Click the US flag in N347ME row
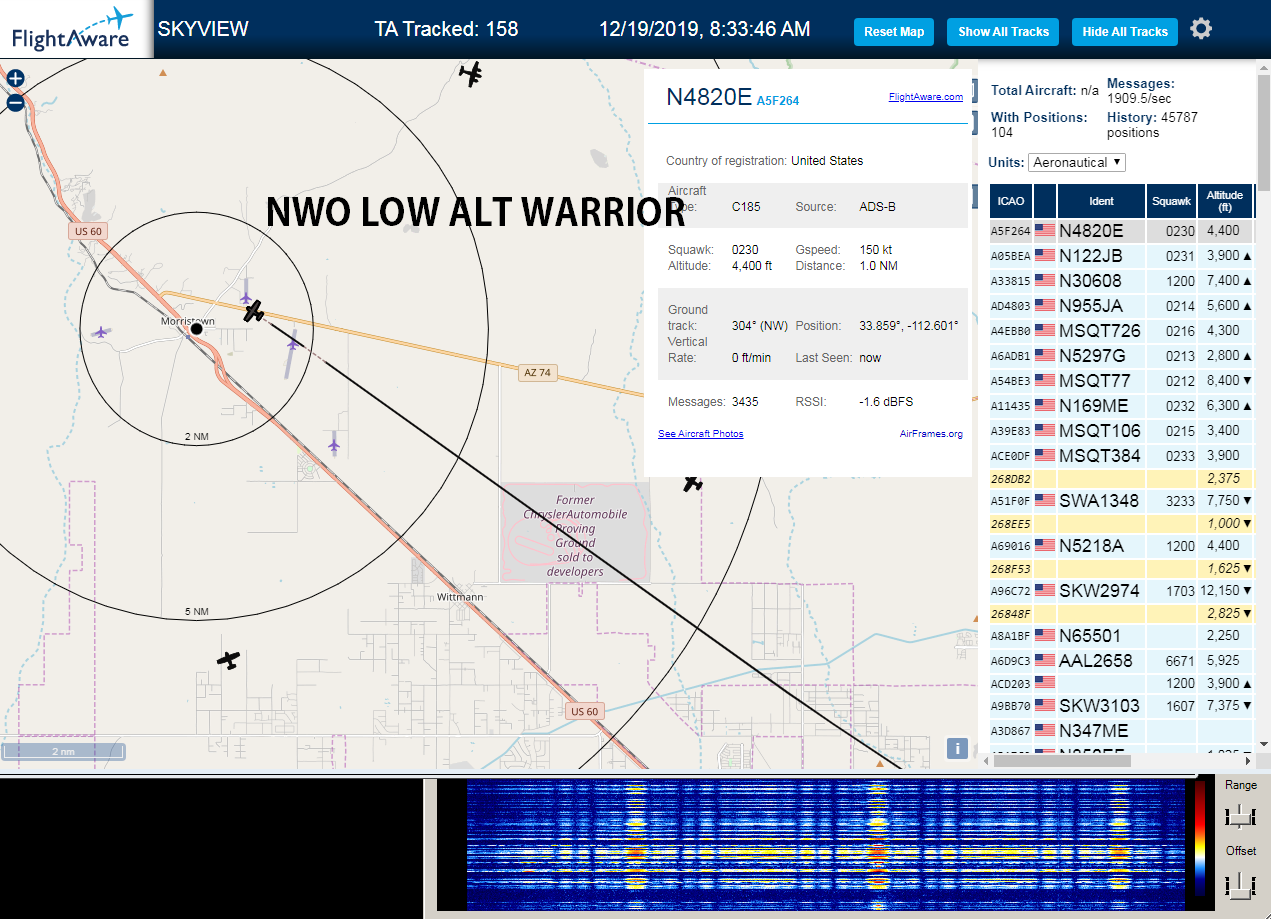The width and height of the screenshot is (1271, 919). pyautogui.click(x=1046, y=731)
